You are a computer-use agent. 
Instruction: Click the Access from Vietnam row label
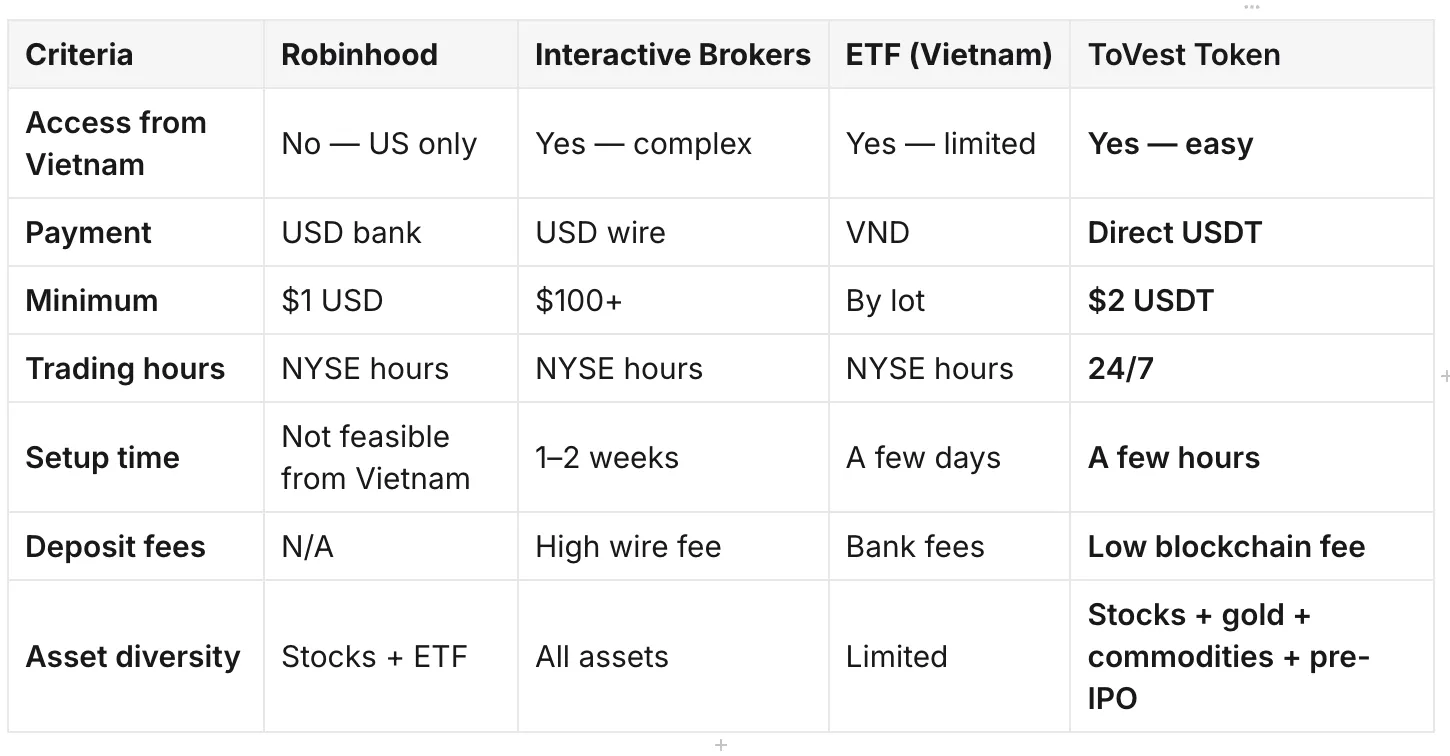coord(136,143)
